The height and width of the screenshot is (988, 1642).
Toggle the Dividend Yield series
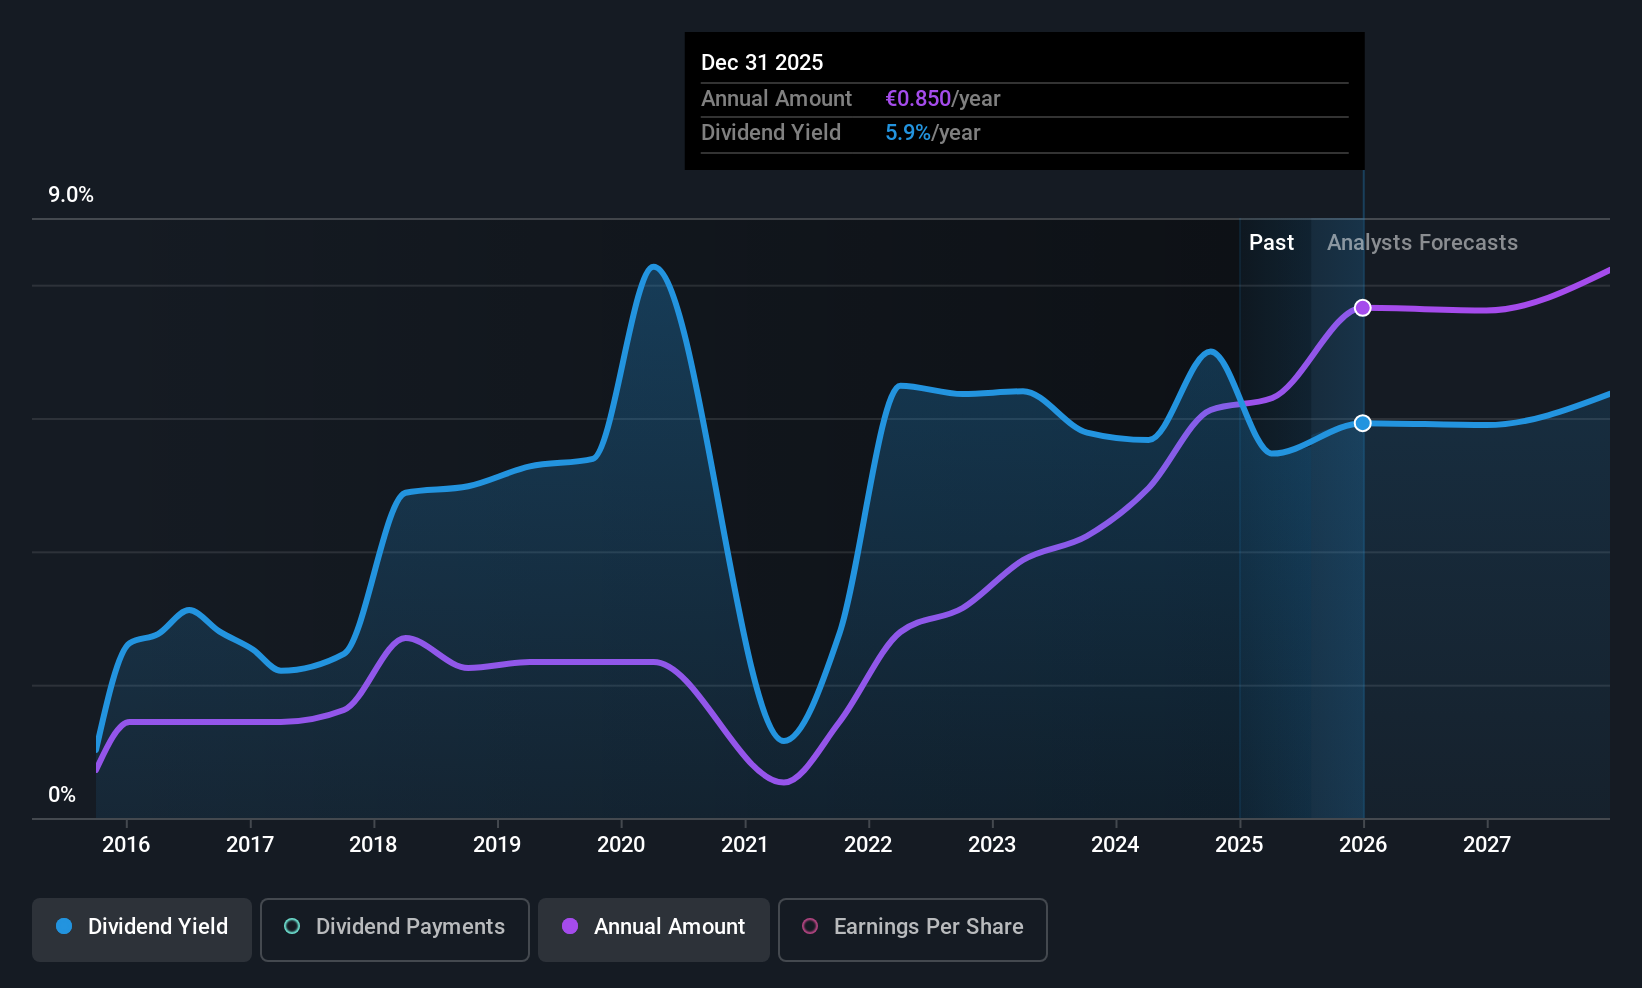point(142,930)
